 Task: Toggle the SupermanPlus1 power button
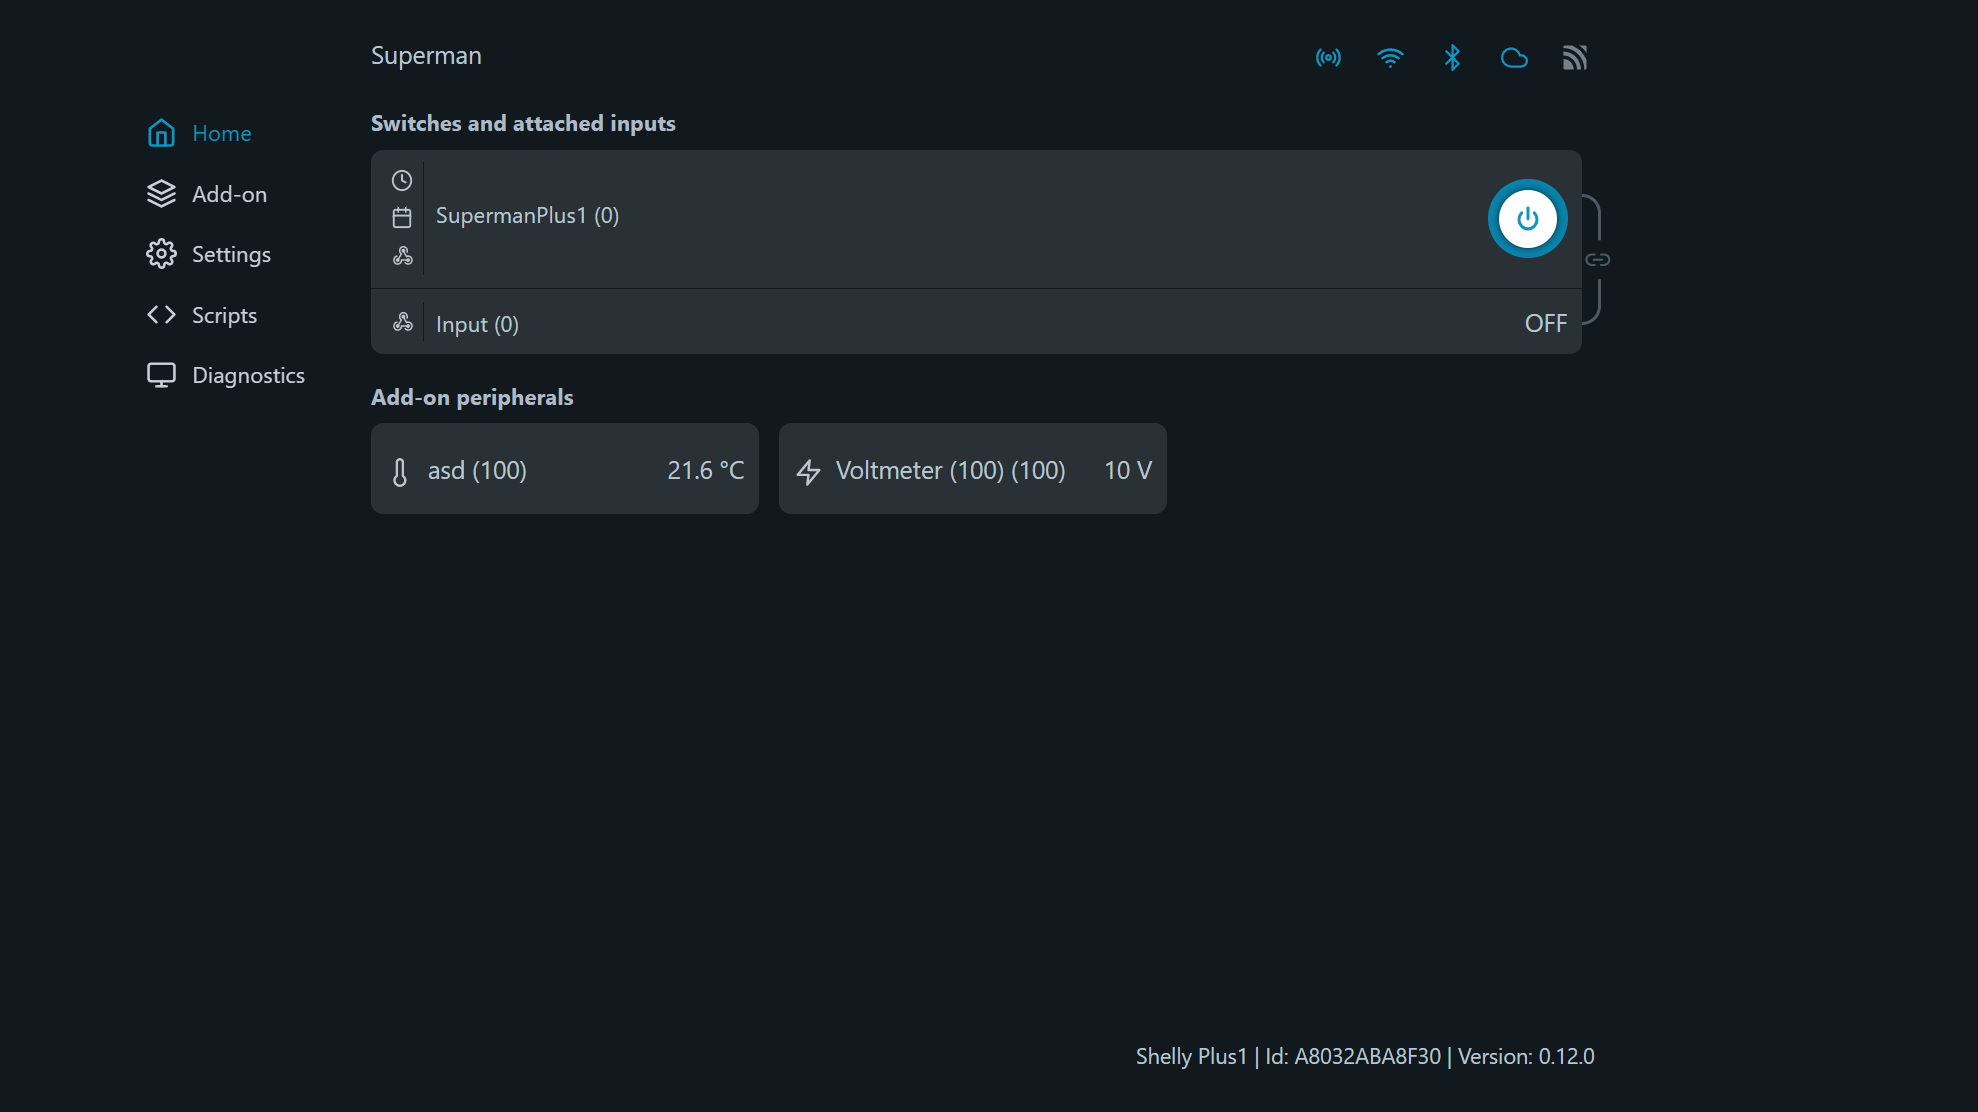(1527, 218)
